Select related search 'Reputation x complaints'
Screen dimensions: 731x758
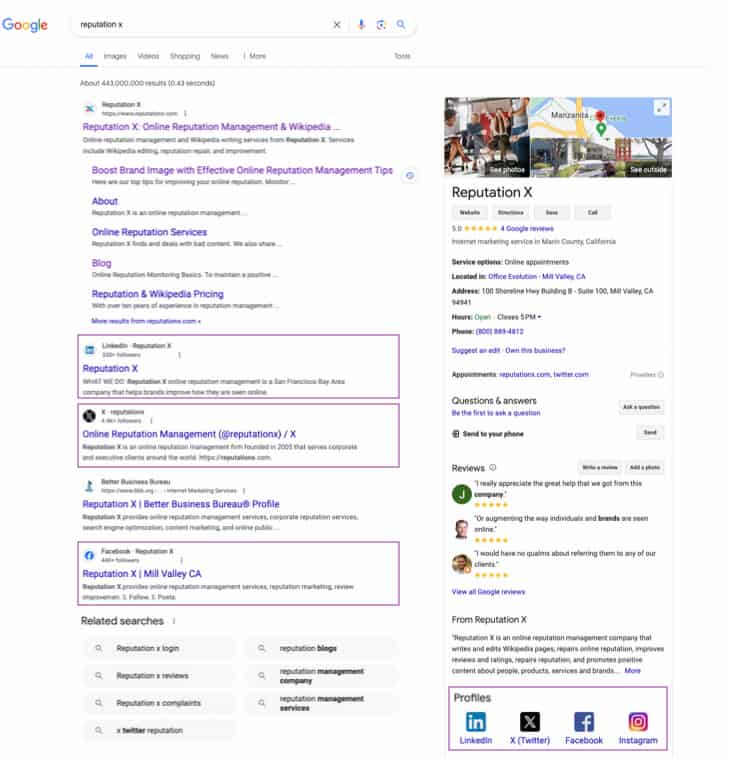160,703
